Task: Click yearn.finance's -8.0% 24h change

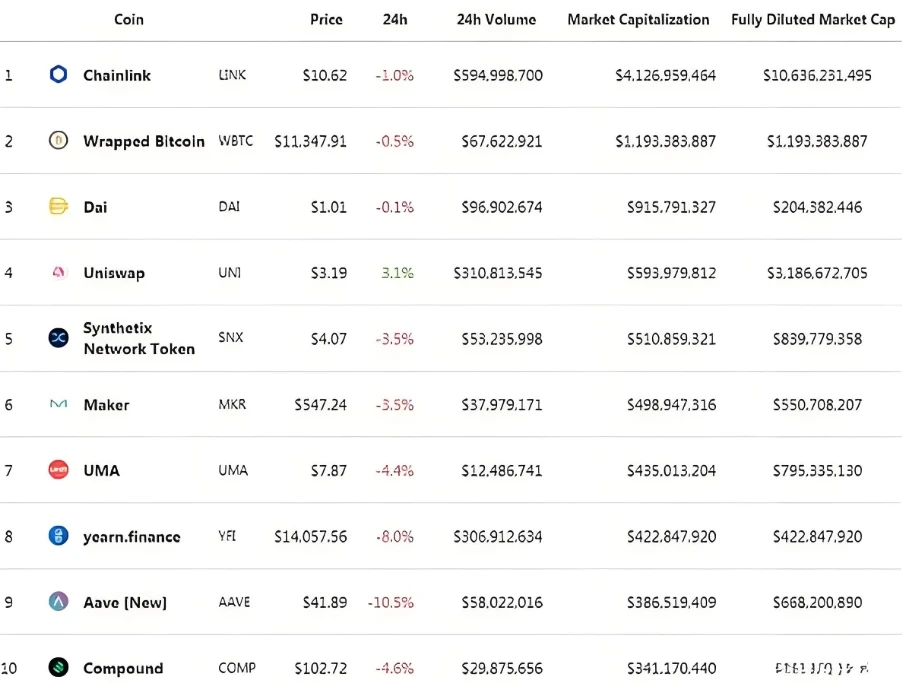Action: 395,537
